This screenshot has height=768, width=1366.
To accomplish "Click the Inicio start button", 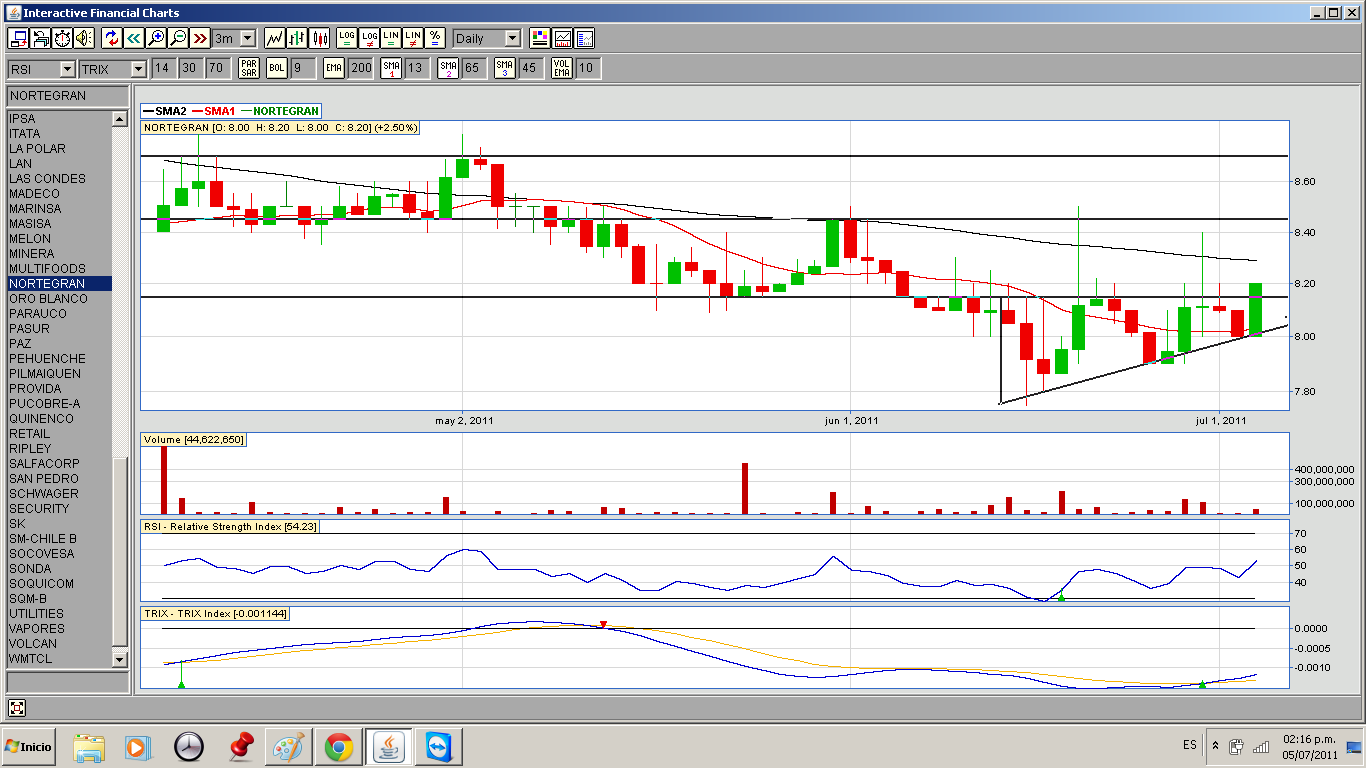I will pyautogui.click(x=29, y=747).
